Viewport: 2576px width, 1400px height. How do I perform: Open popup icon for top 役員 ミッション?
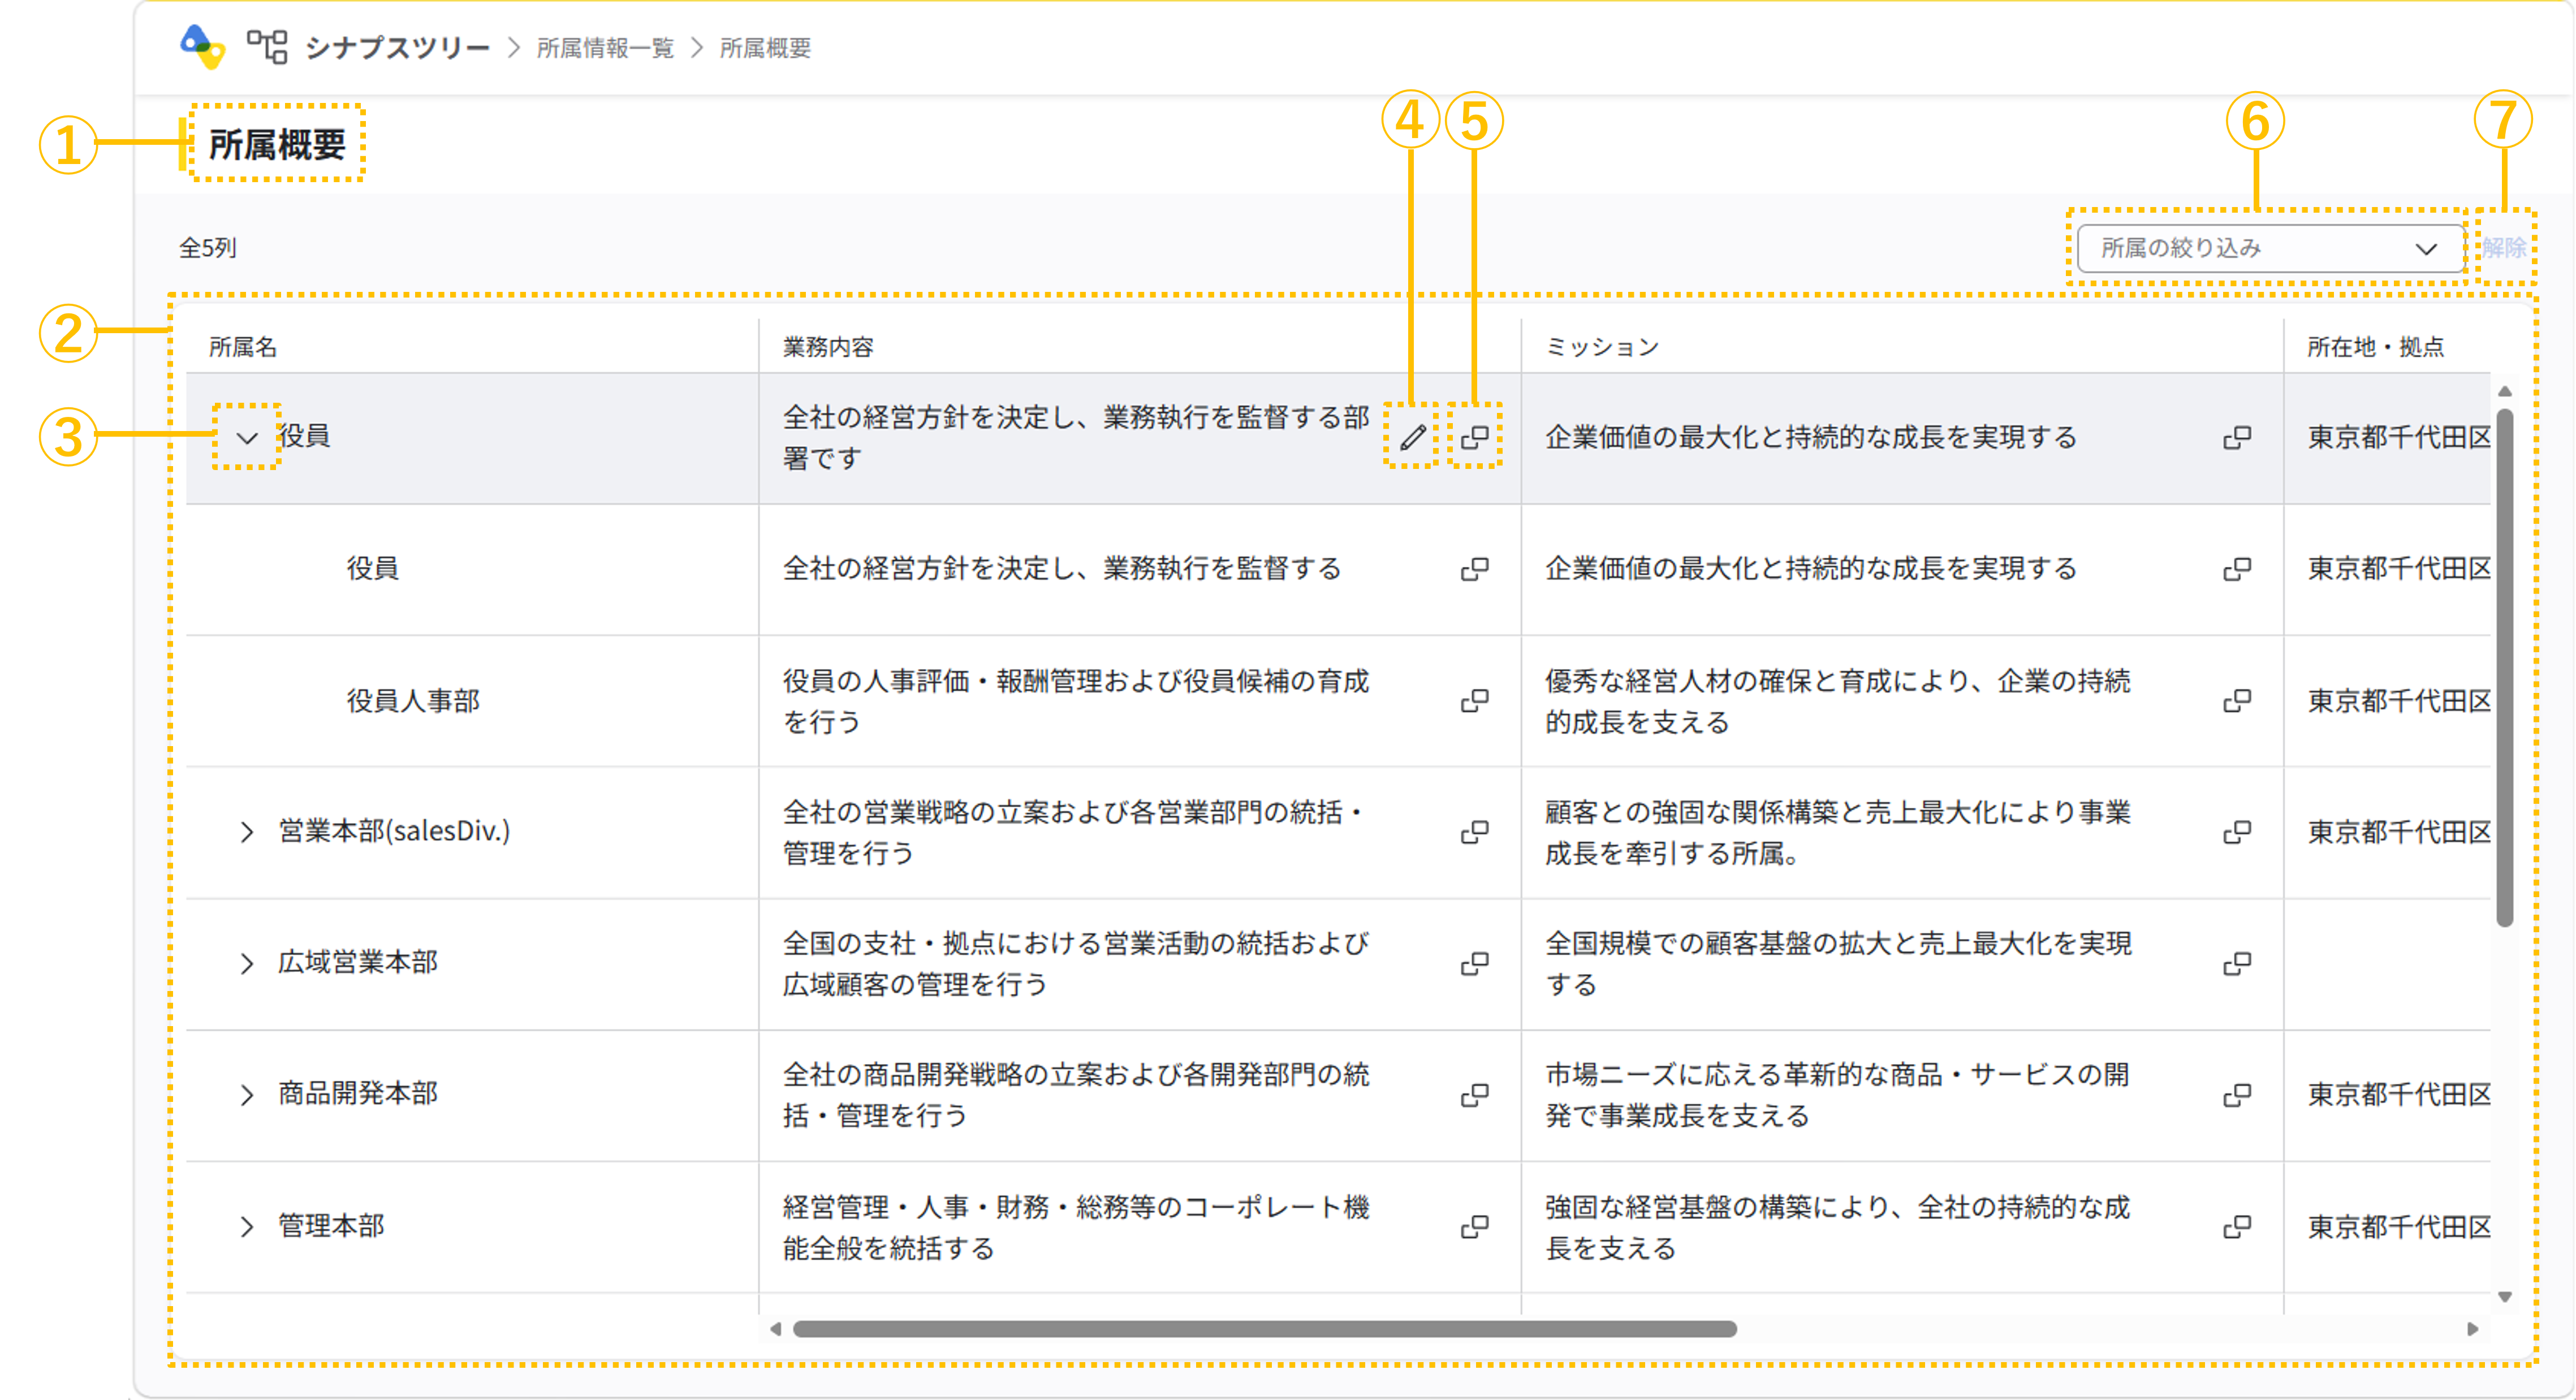(2237, 437)
